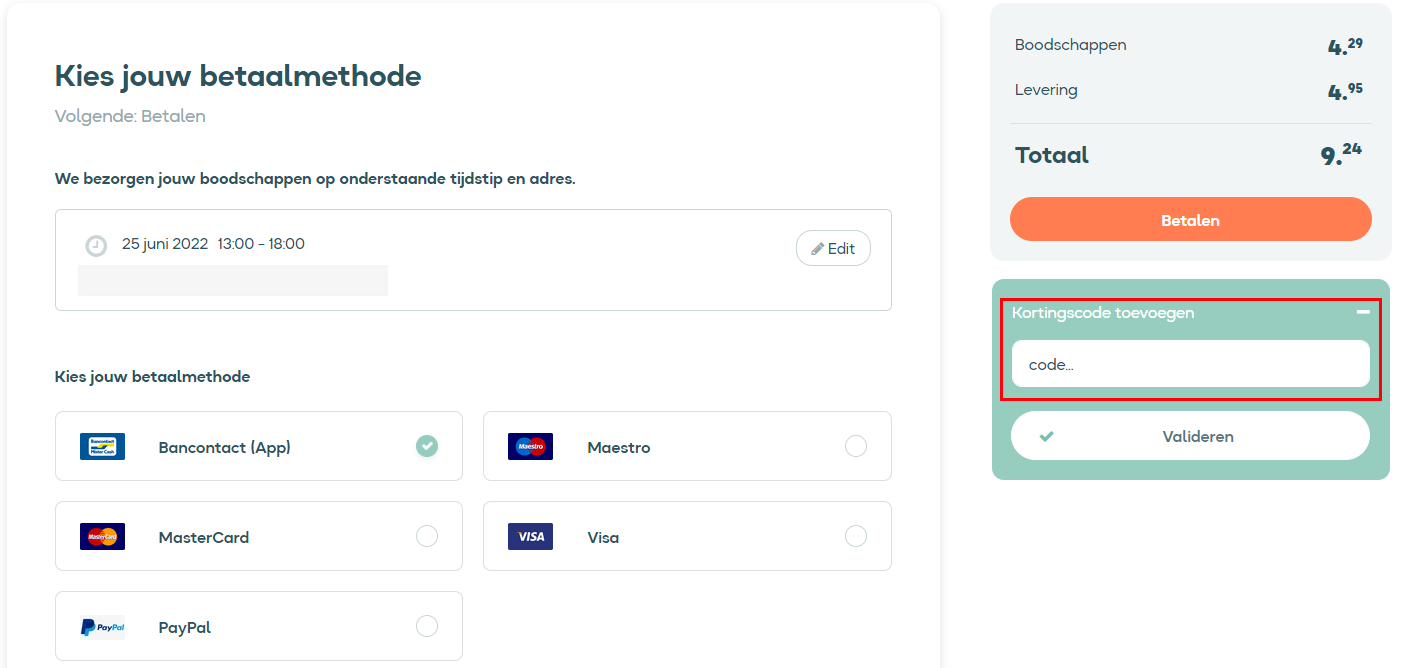Image resolution: width=1407 pixels, height=668 pixels.
Task: Select the MasterCard radio button
Action: (427, 536)
